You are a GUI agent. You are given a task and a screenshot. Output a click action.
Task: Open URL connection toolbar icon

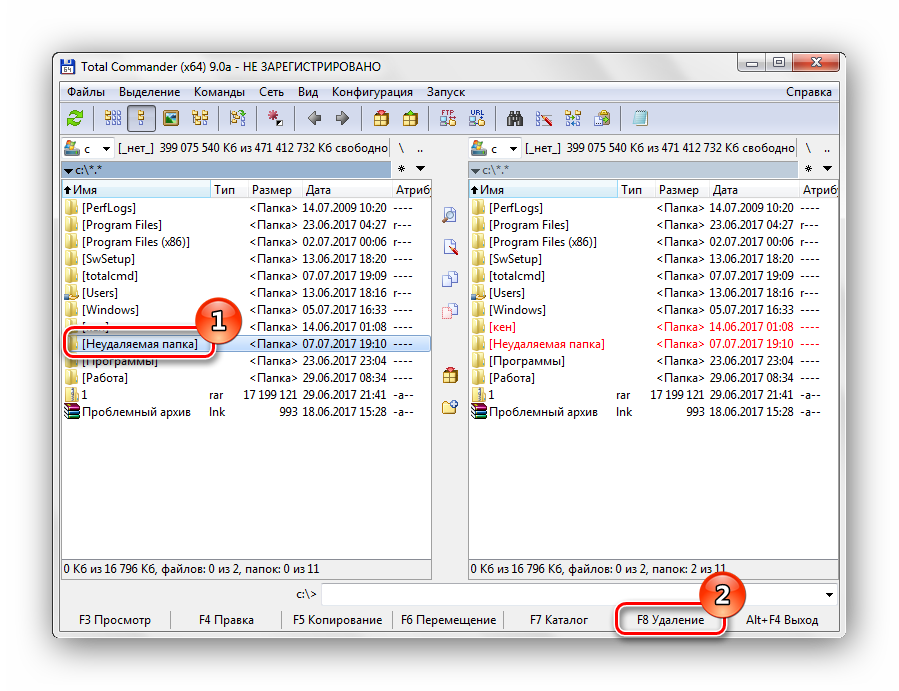click(477, 118)
